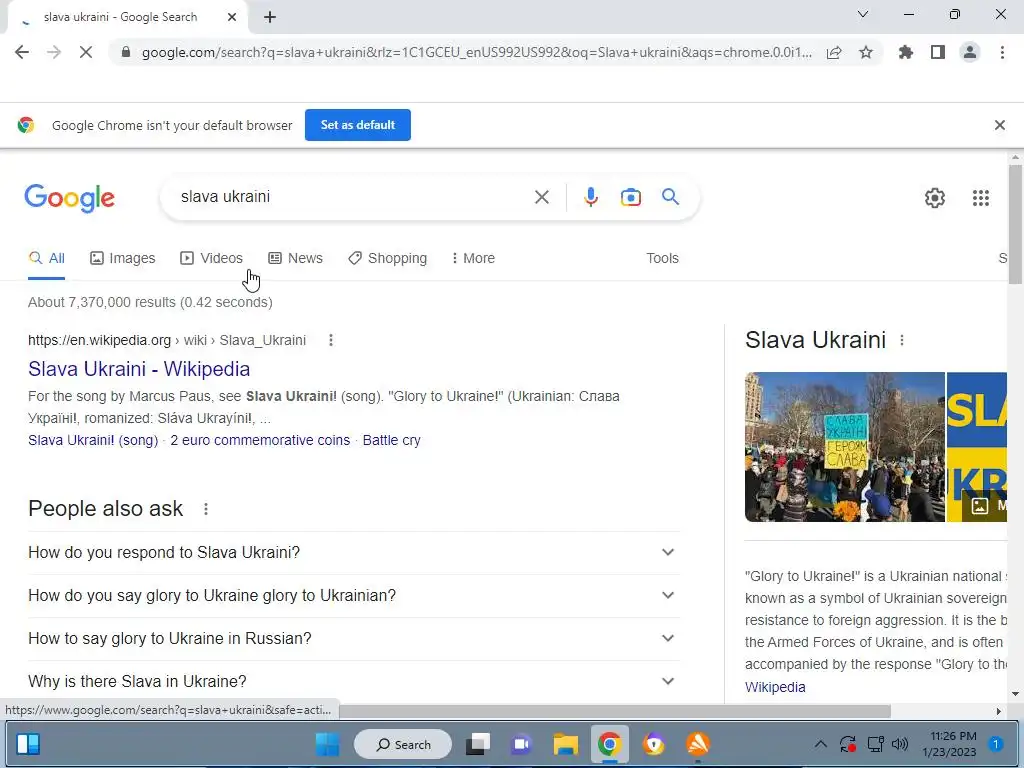Expand How do you respond to Slava Ukraini

coord(353,552)
